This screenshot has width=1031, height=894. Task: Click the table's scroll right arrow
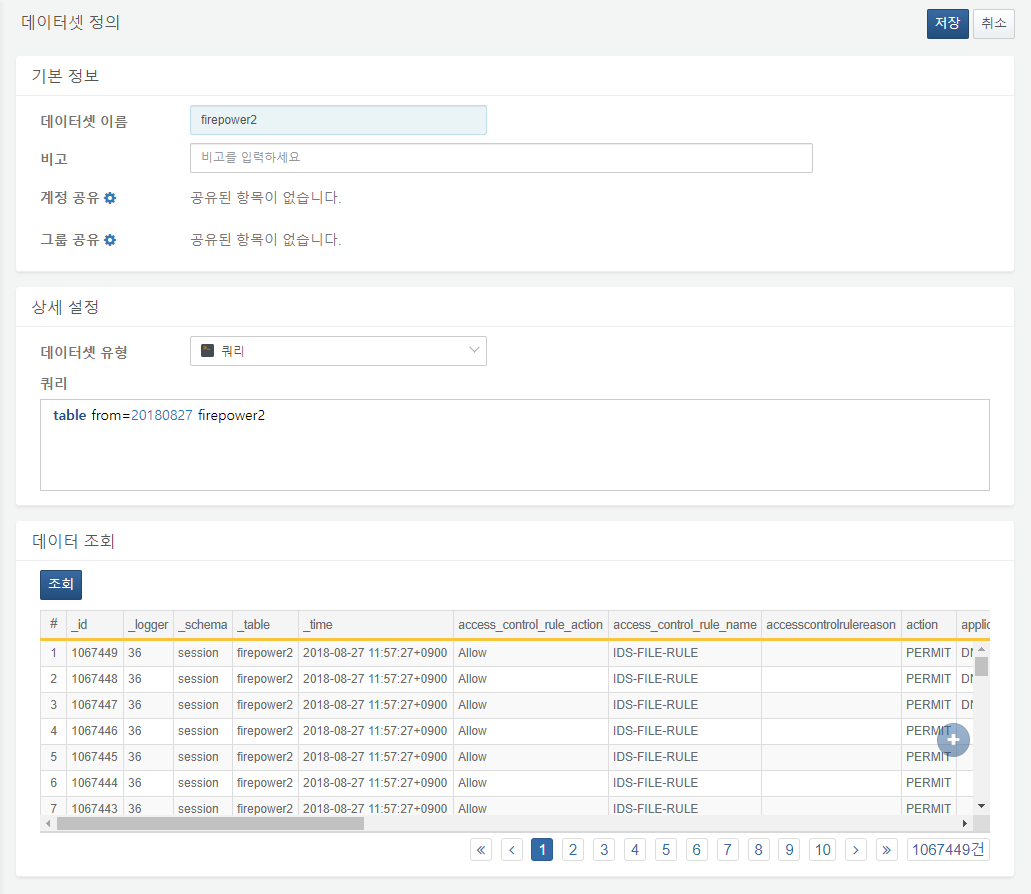click(965, 824)
